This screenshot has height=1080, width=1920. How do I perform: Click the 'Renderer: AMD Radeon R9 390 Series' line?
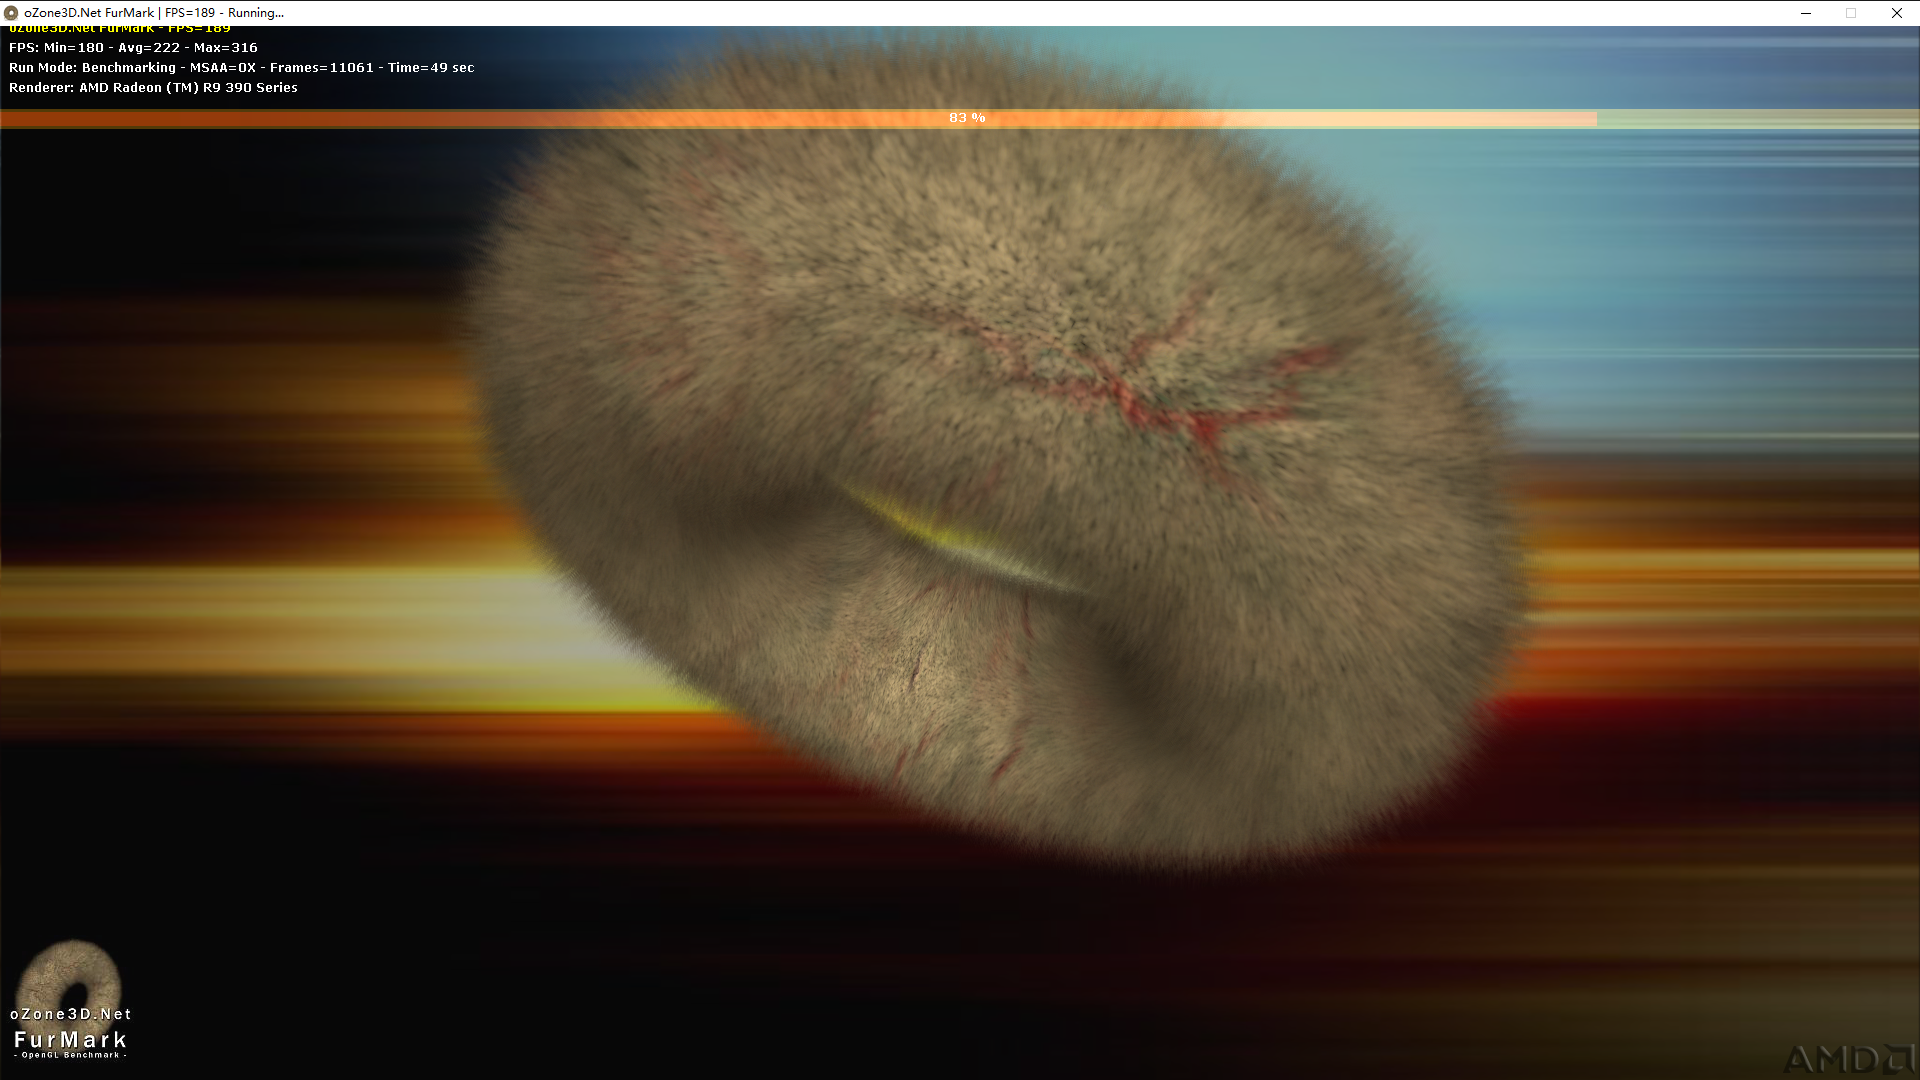[x=153, y=88]
